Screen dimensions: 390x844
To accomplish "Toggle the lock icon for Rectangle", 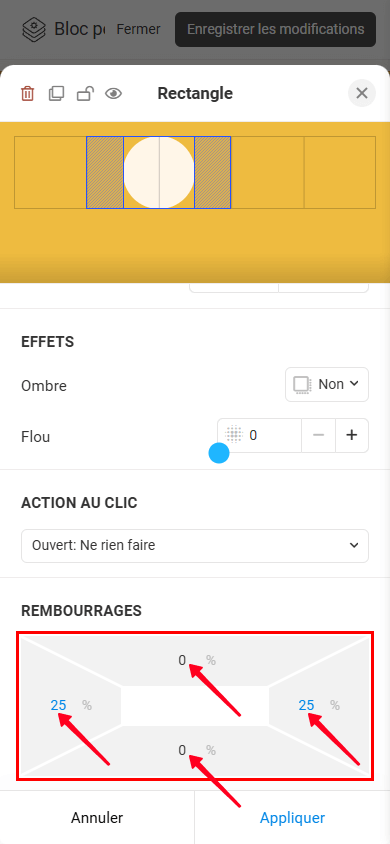I will 84,94.
